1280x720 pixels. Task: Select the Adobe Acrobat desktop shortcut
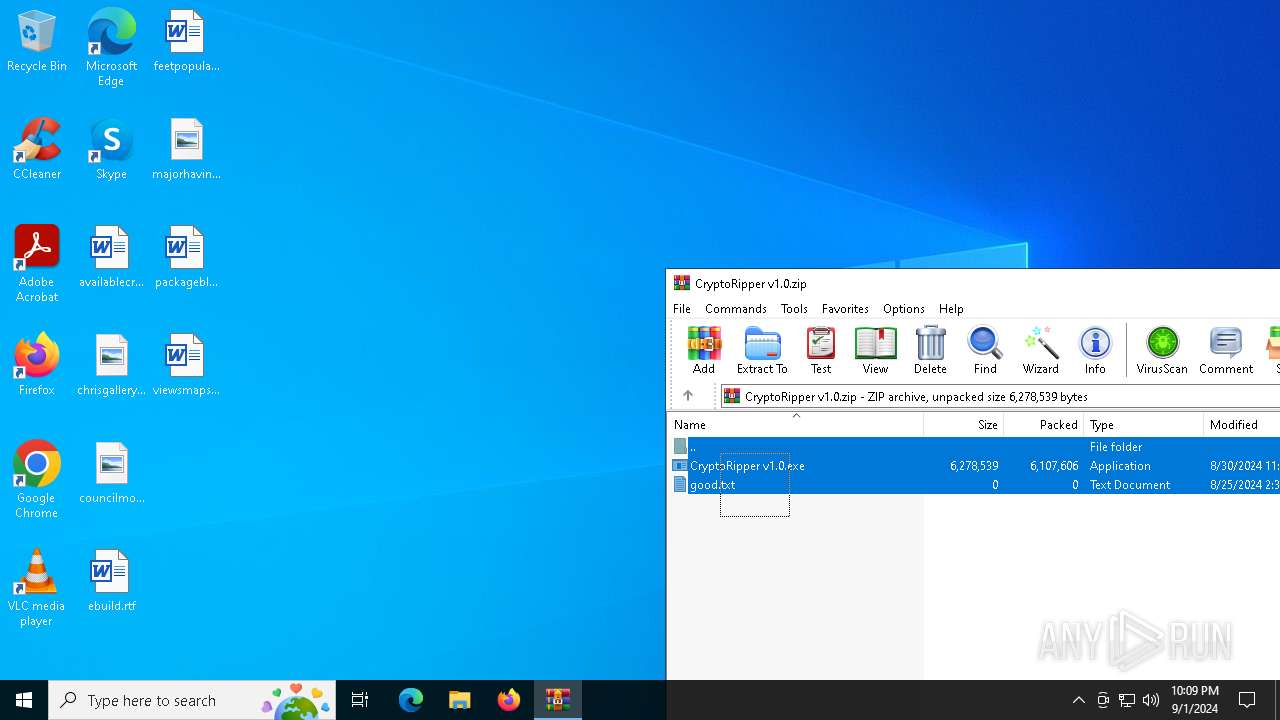(x=37, y=264)
